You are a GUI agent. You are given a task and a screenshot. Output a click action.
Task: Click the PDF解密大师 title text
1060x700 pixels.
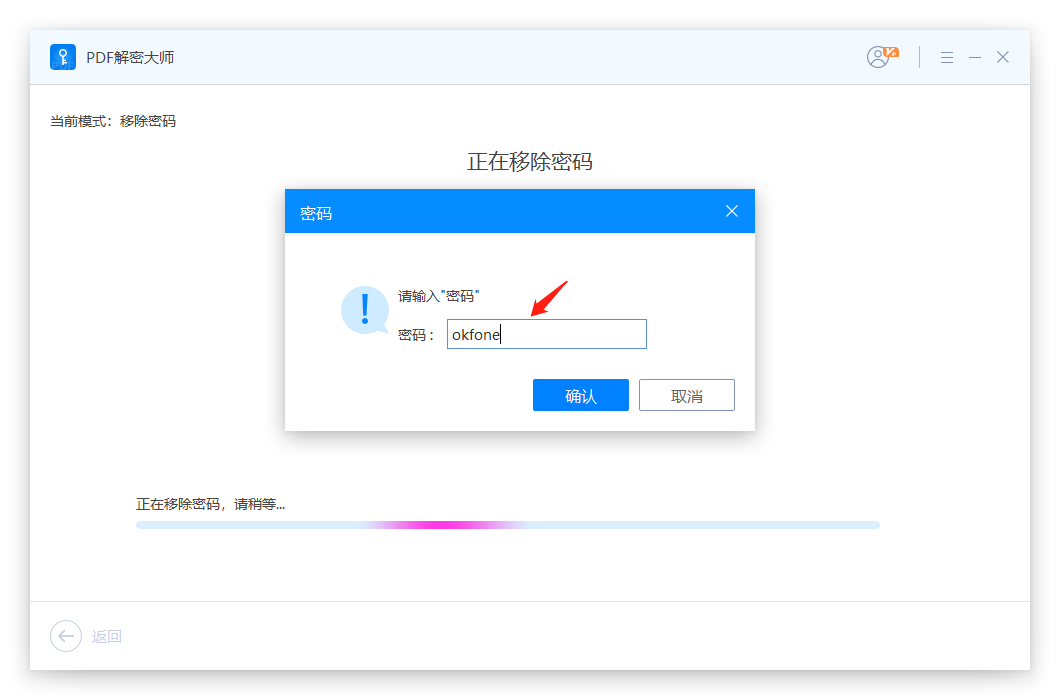(130, 57)
